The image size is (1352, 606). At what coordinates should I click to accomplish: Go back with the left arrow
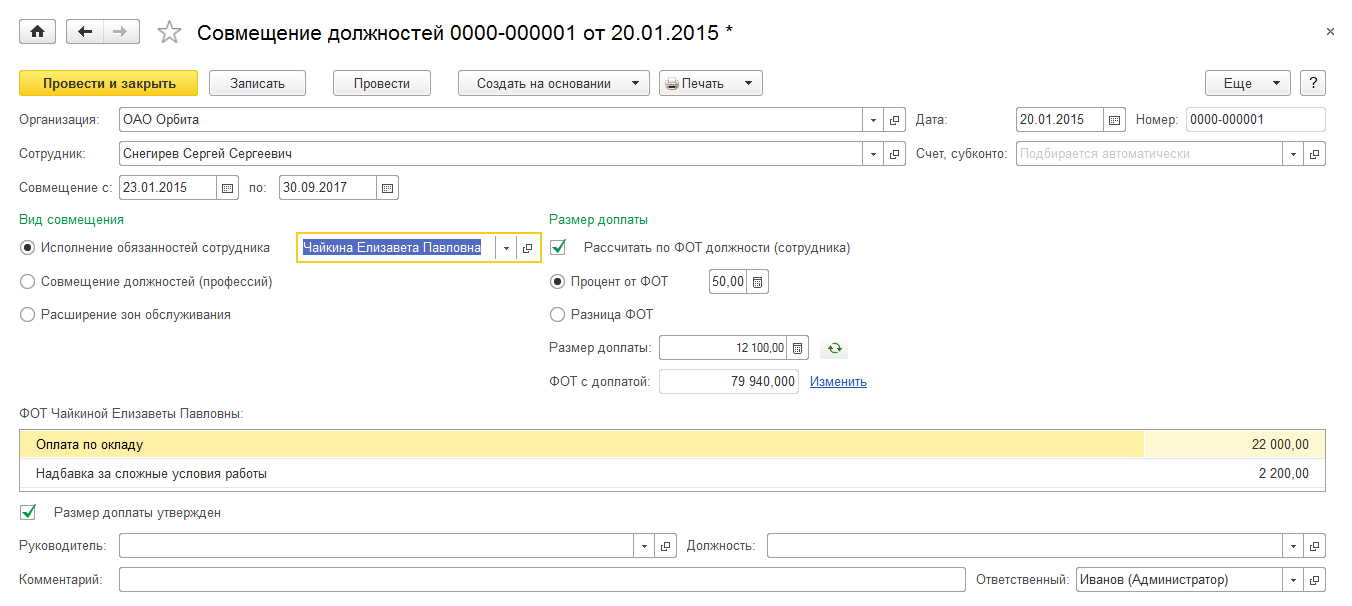(85, 32)
